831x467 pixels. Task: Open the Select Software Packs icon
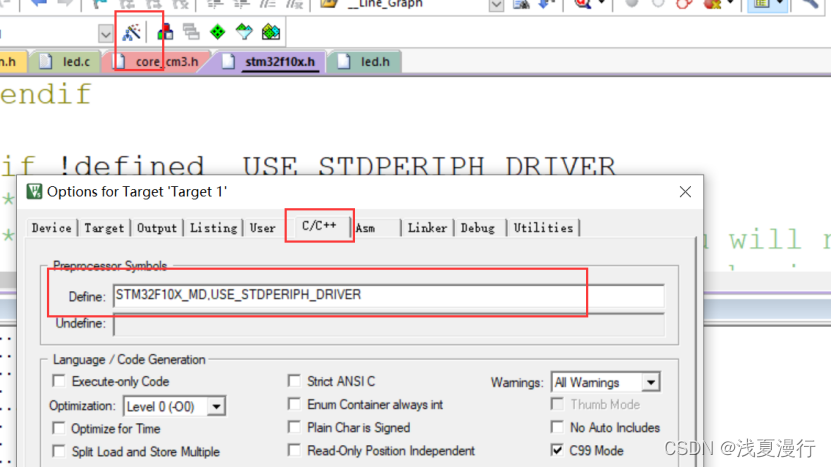click(244, 32)
